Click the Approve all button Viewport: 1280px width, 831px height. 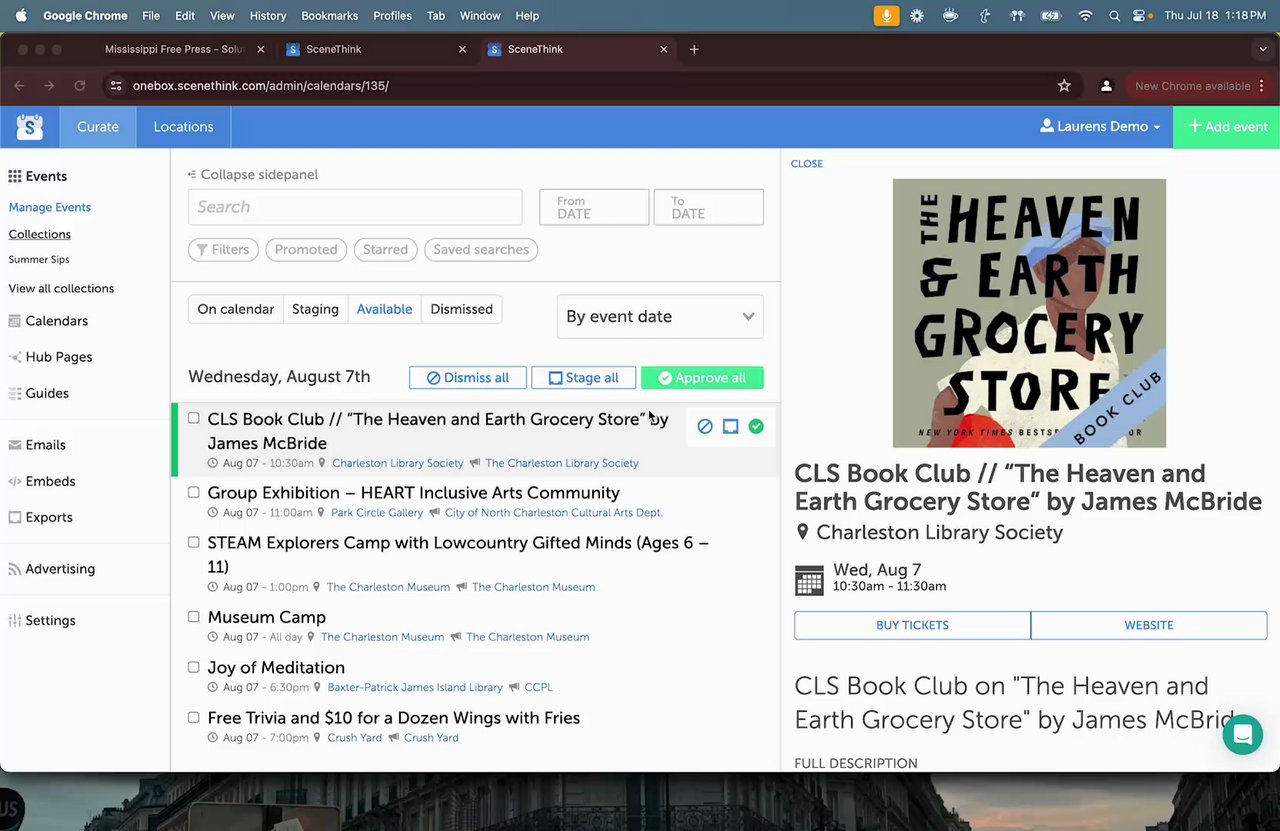click(702, 378)
